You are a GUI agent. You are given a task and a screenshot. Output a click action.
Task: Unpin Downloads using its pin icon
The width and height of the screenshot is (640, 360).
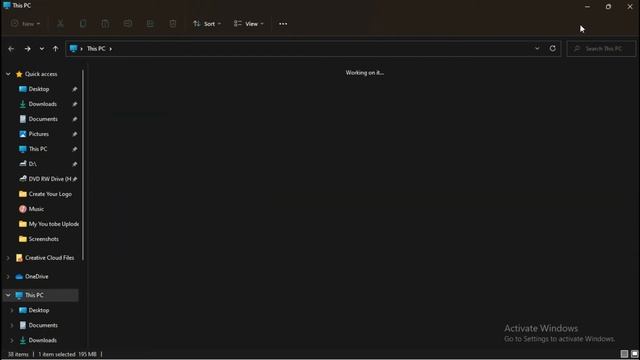tap(75, 104)
